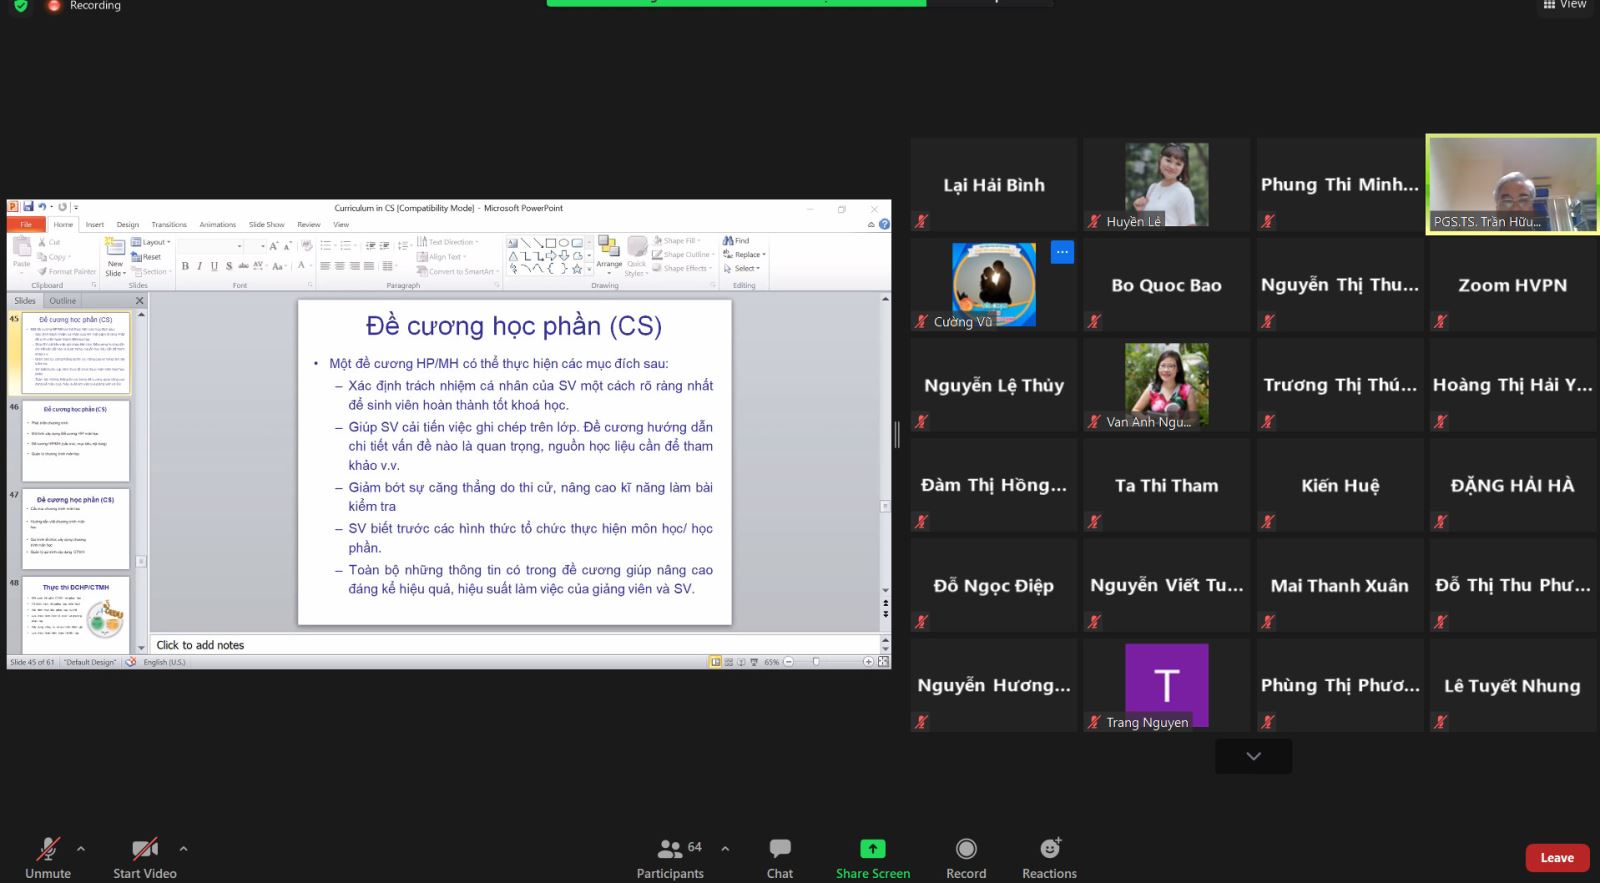Screen dimensions: 1600x883
Task: Click Trang Nguyen's avatar tile
Action: 1166,685
